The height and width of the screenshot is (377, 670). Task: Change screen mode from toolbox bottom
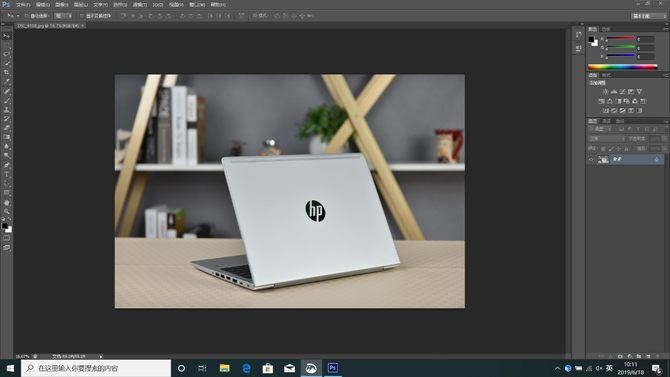pos(6,247)
